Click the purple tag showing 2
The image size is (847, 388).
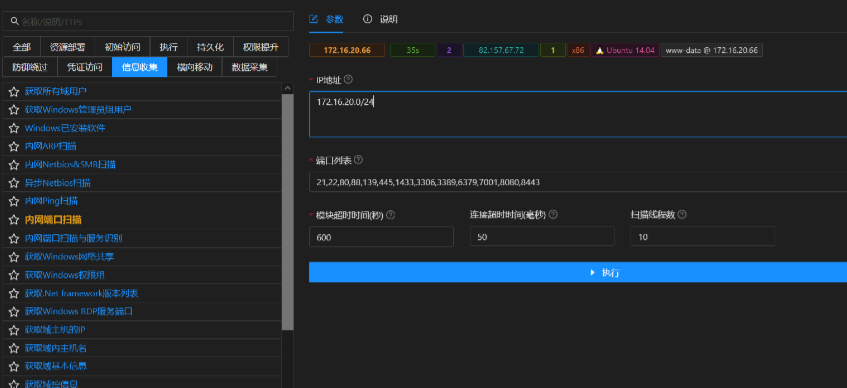click(x=449, y=50)
